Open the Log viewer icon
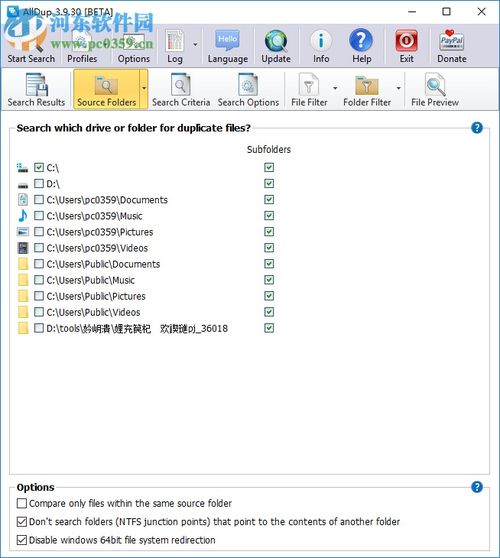The height and width of the screenshot is (558, 500). [175, 46]
